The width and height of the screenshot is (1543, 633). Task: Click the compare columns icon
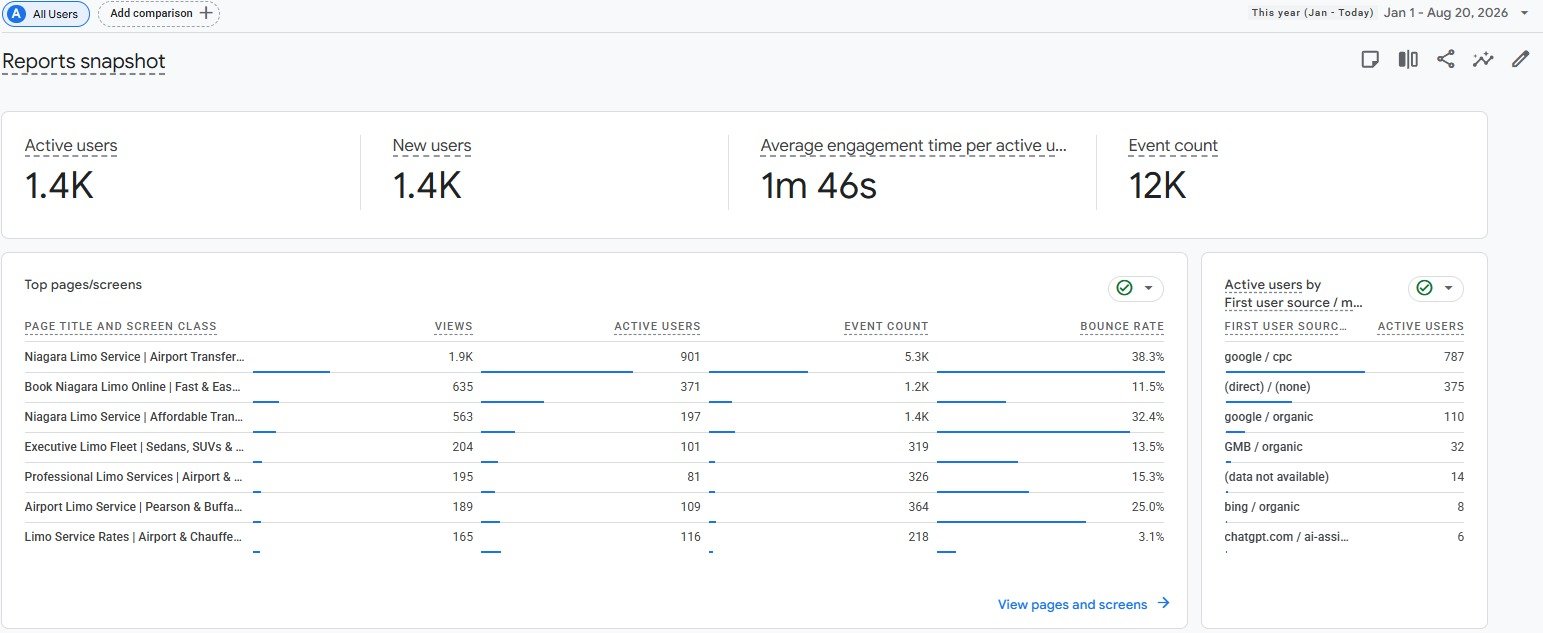pos(1408,60)
